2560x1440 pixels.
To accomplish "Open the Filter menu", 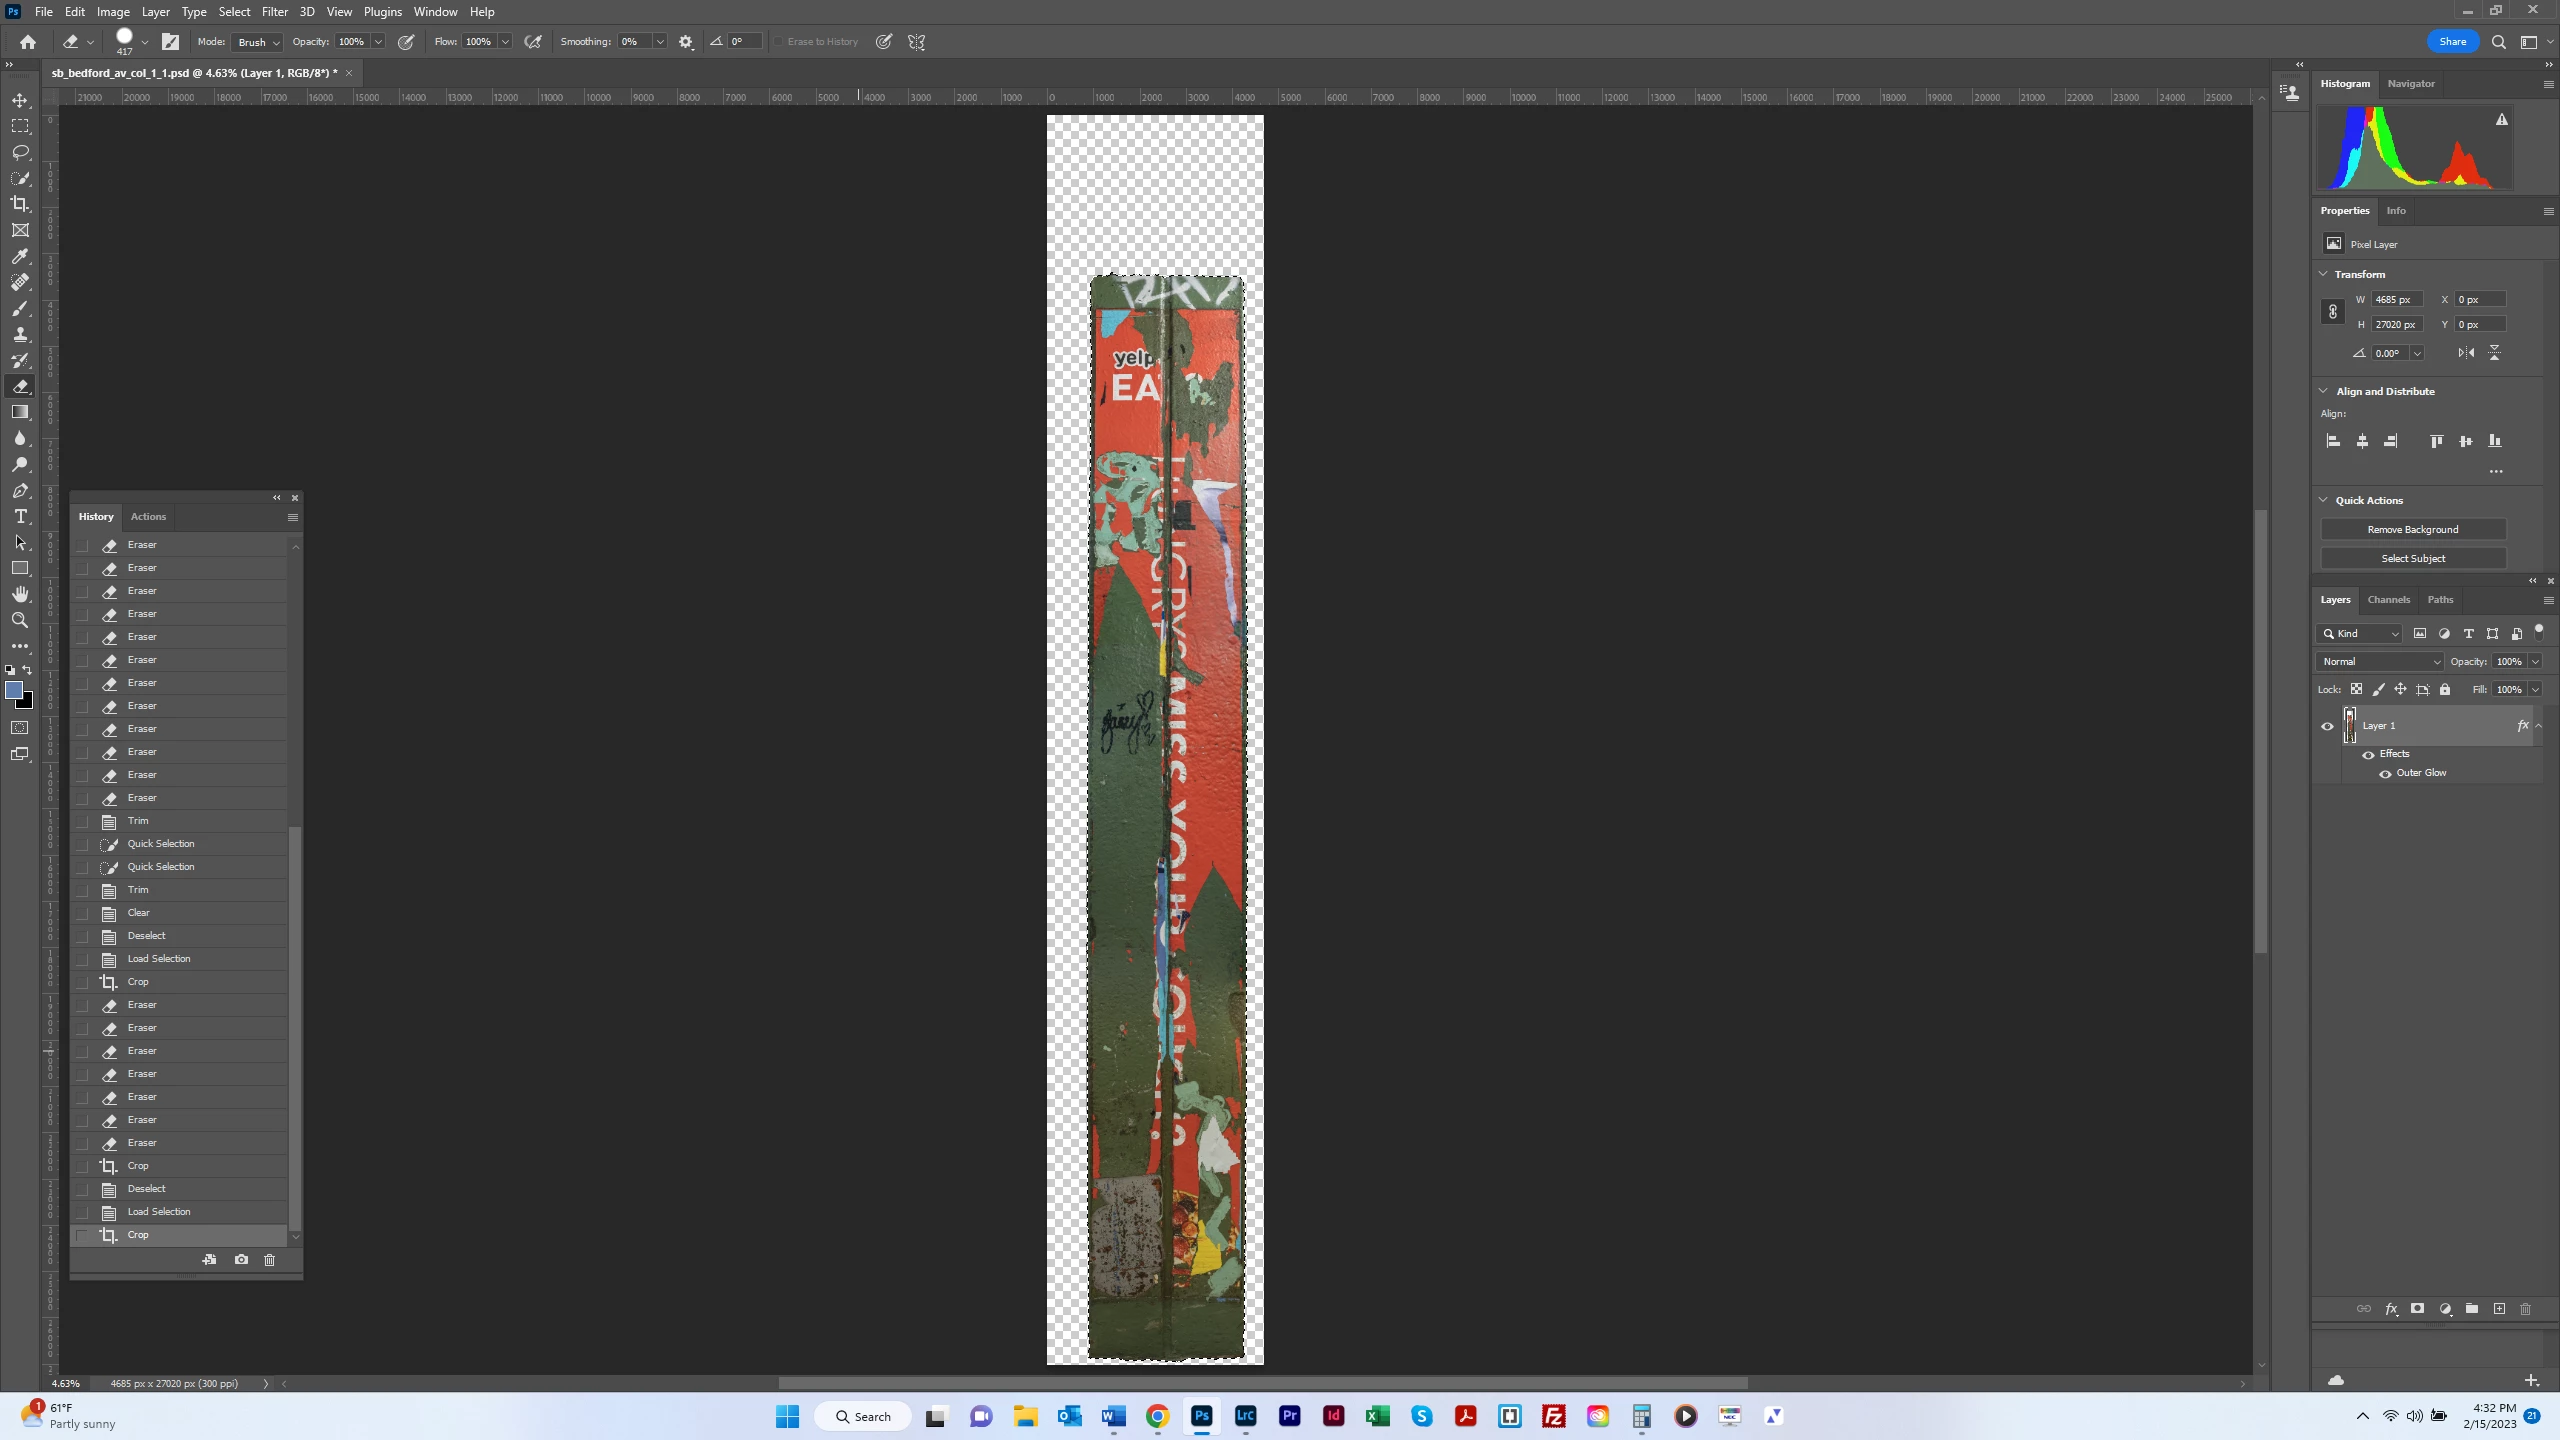I will click(274, 12).
